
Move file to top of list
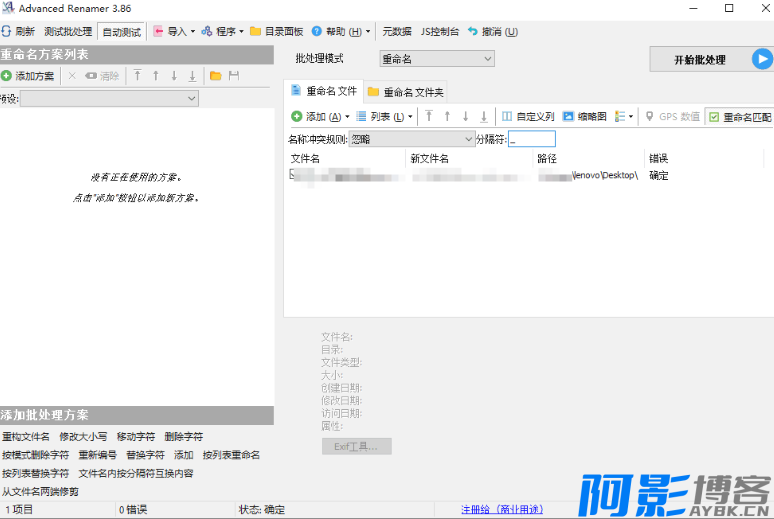(x=428, y=116)
